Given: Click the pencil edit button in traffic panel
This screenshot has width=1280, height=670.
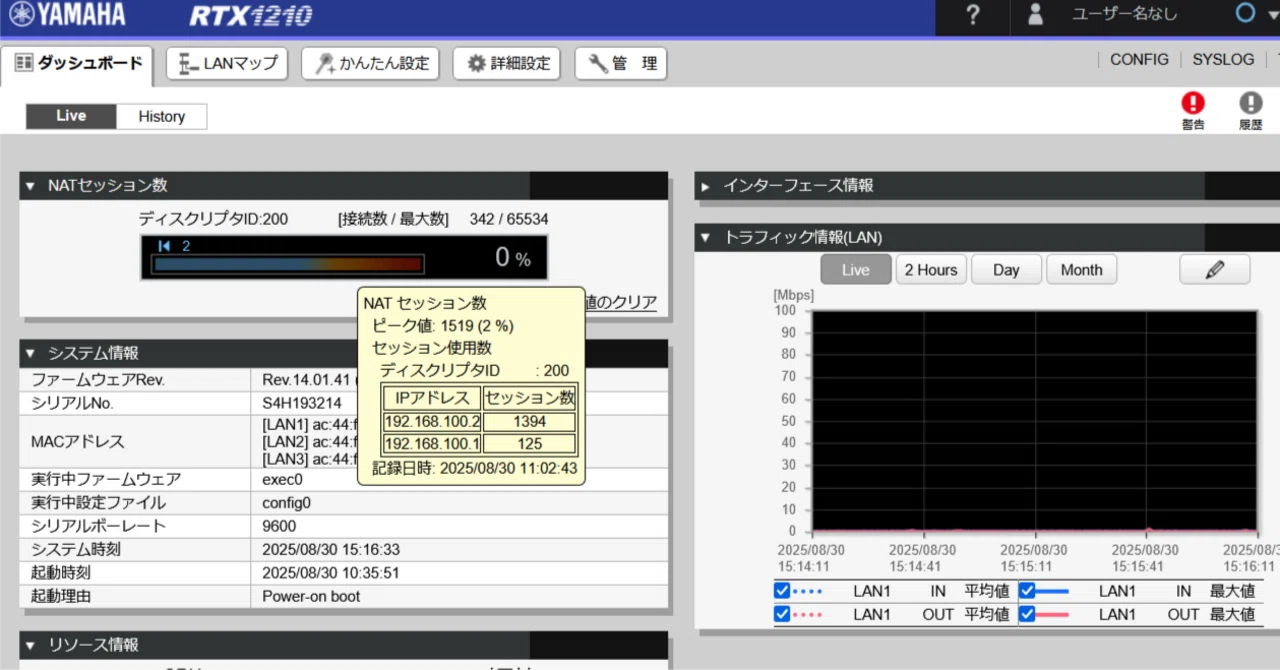Looking at the screenshot, I should click(x=1214, y=270).
